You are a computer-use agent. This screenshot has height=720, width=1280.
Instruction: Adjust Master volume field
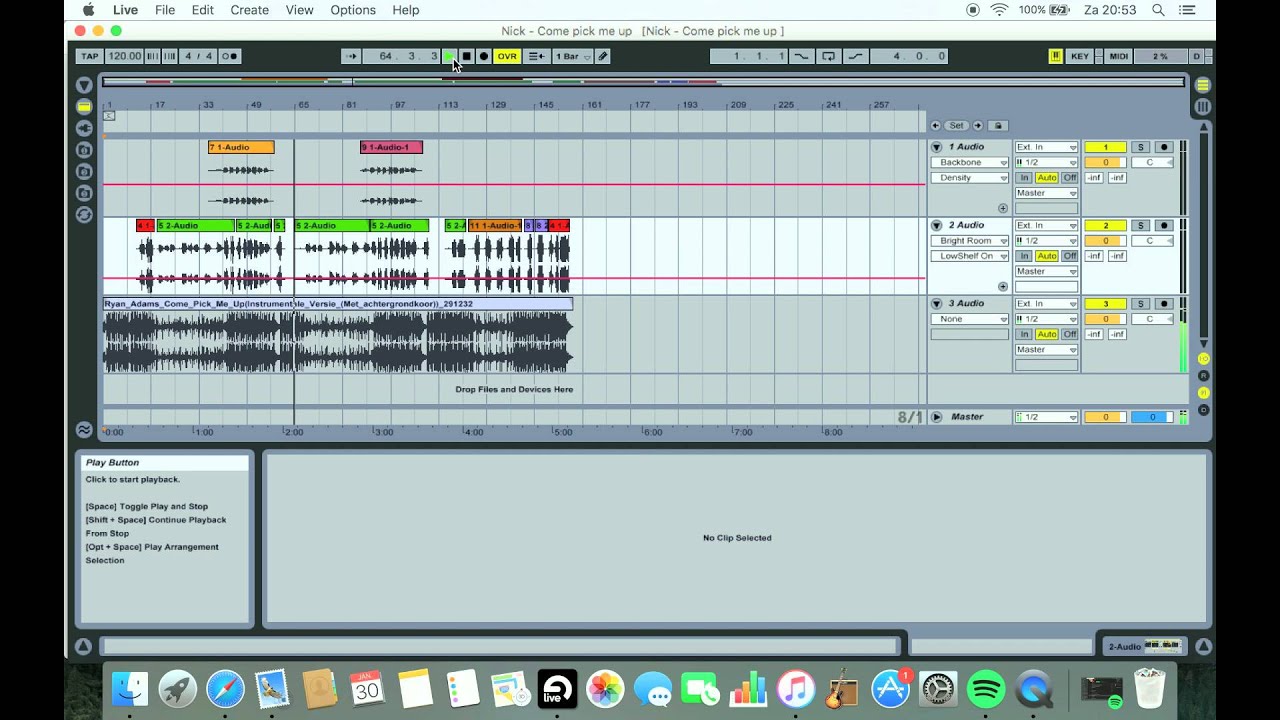1105,417
